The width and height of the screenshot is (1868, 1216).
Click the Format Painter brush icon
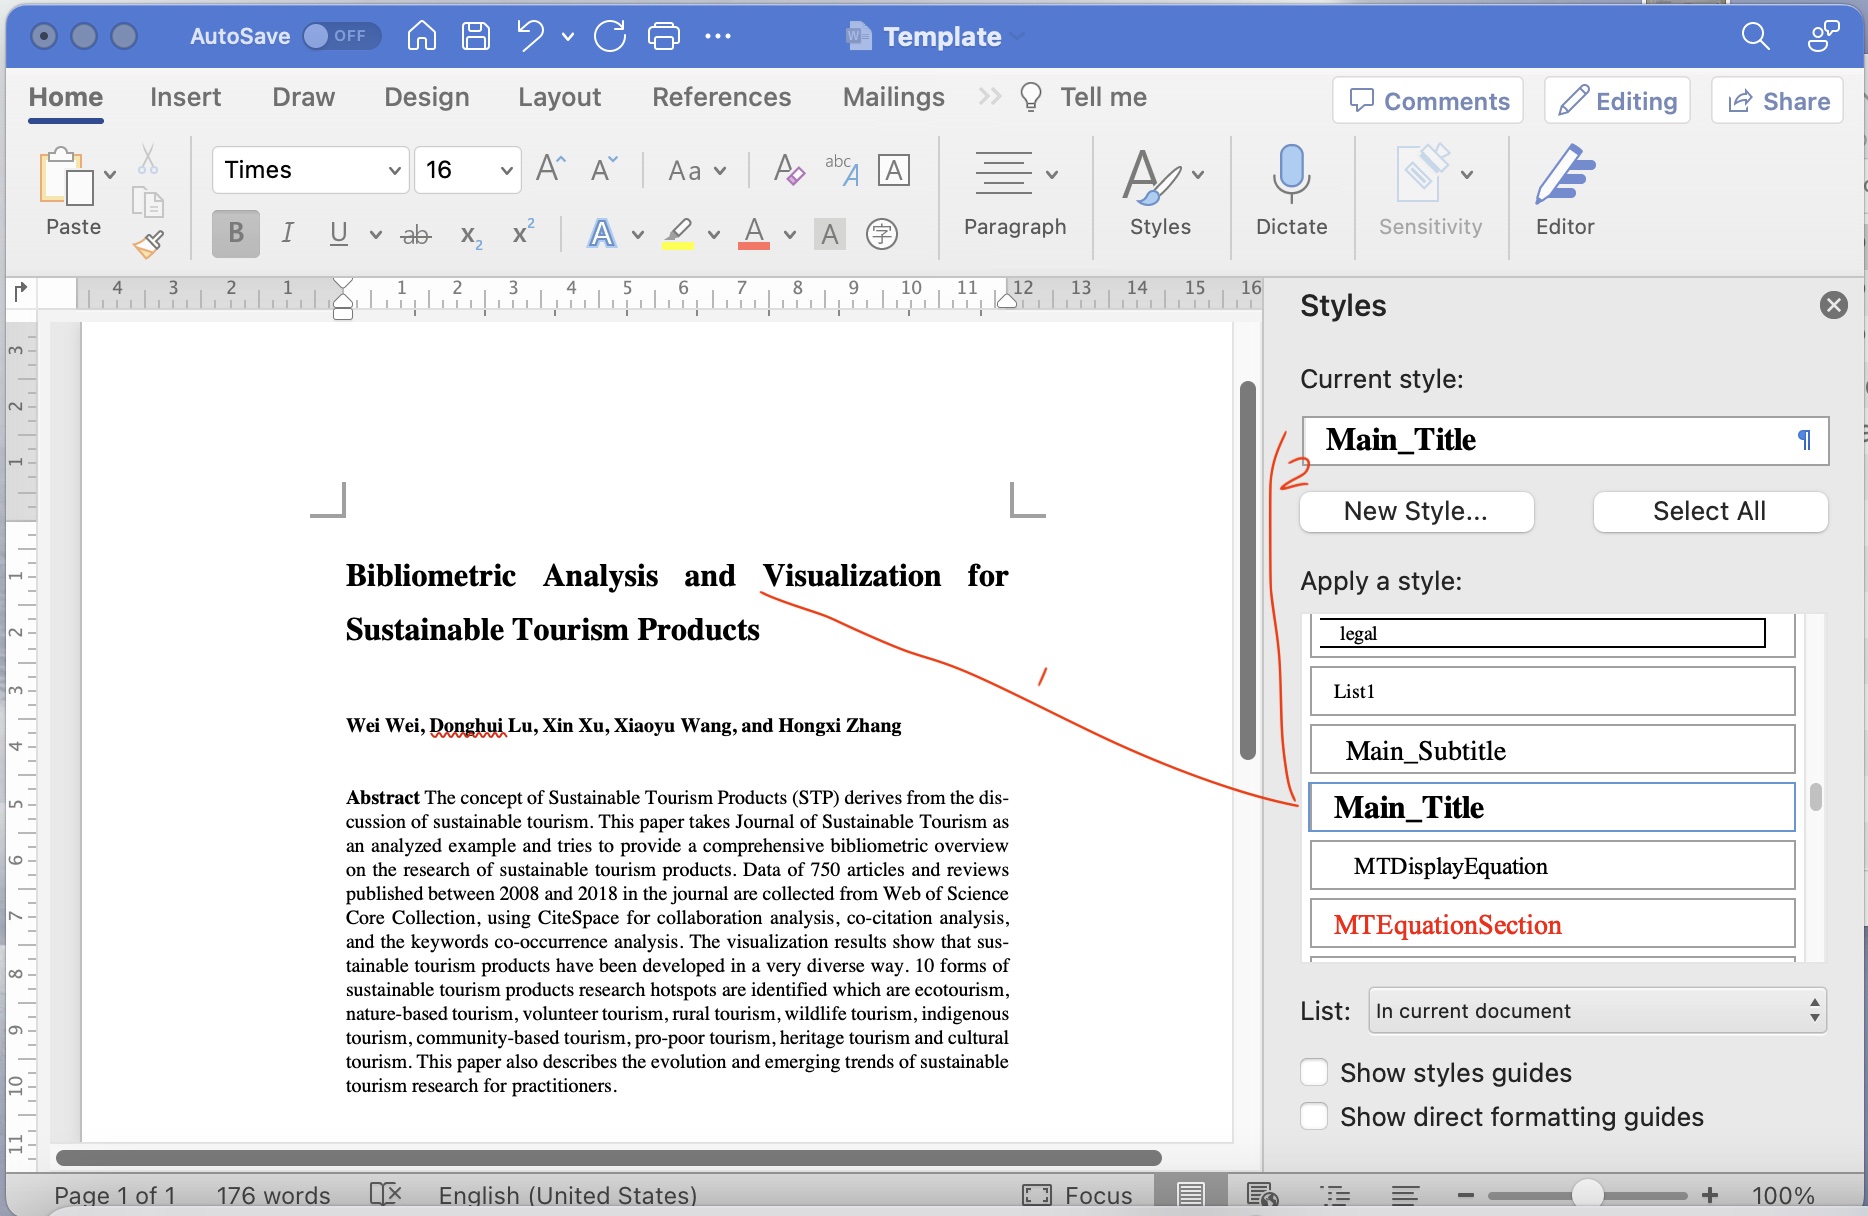pyautogui.click(x=148, y=244)
